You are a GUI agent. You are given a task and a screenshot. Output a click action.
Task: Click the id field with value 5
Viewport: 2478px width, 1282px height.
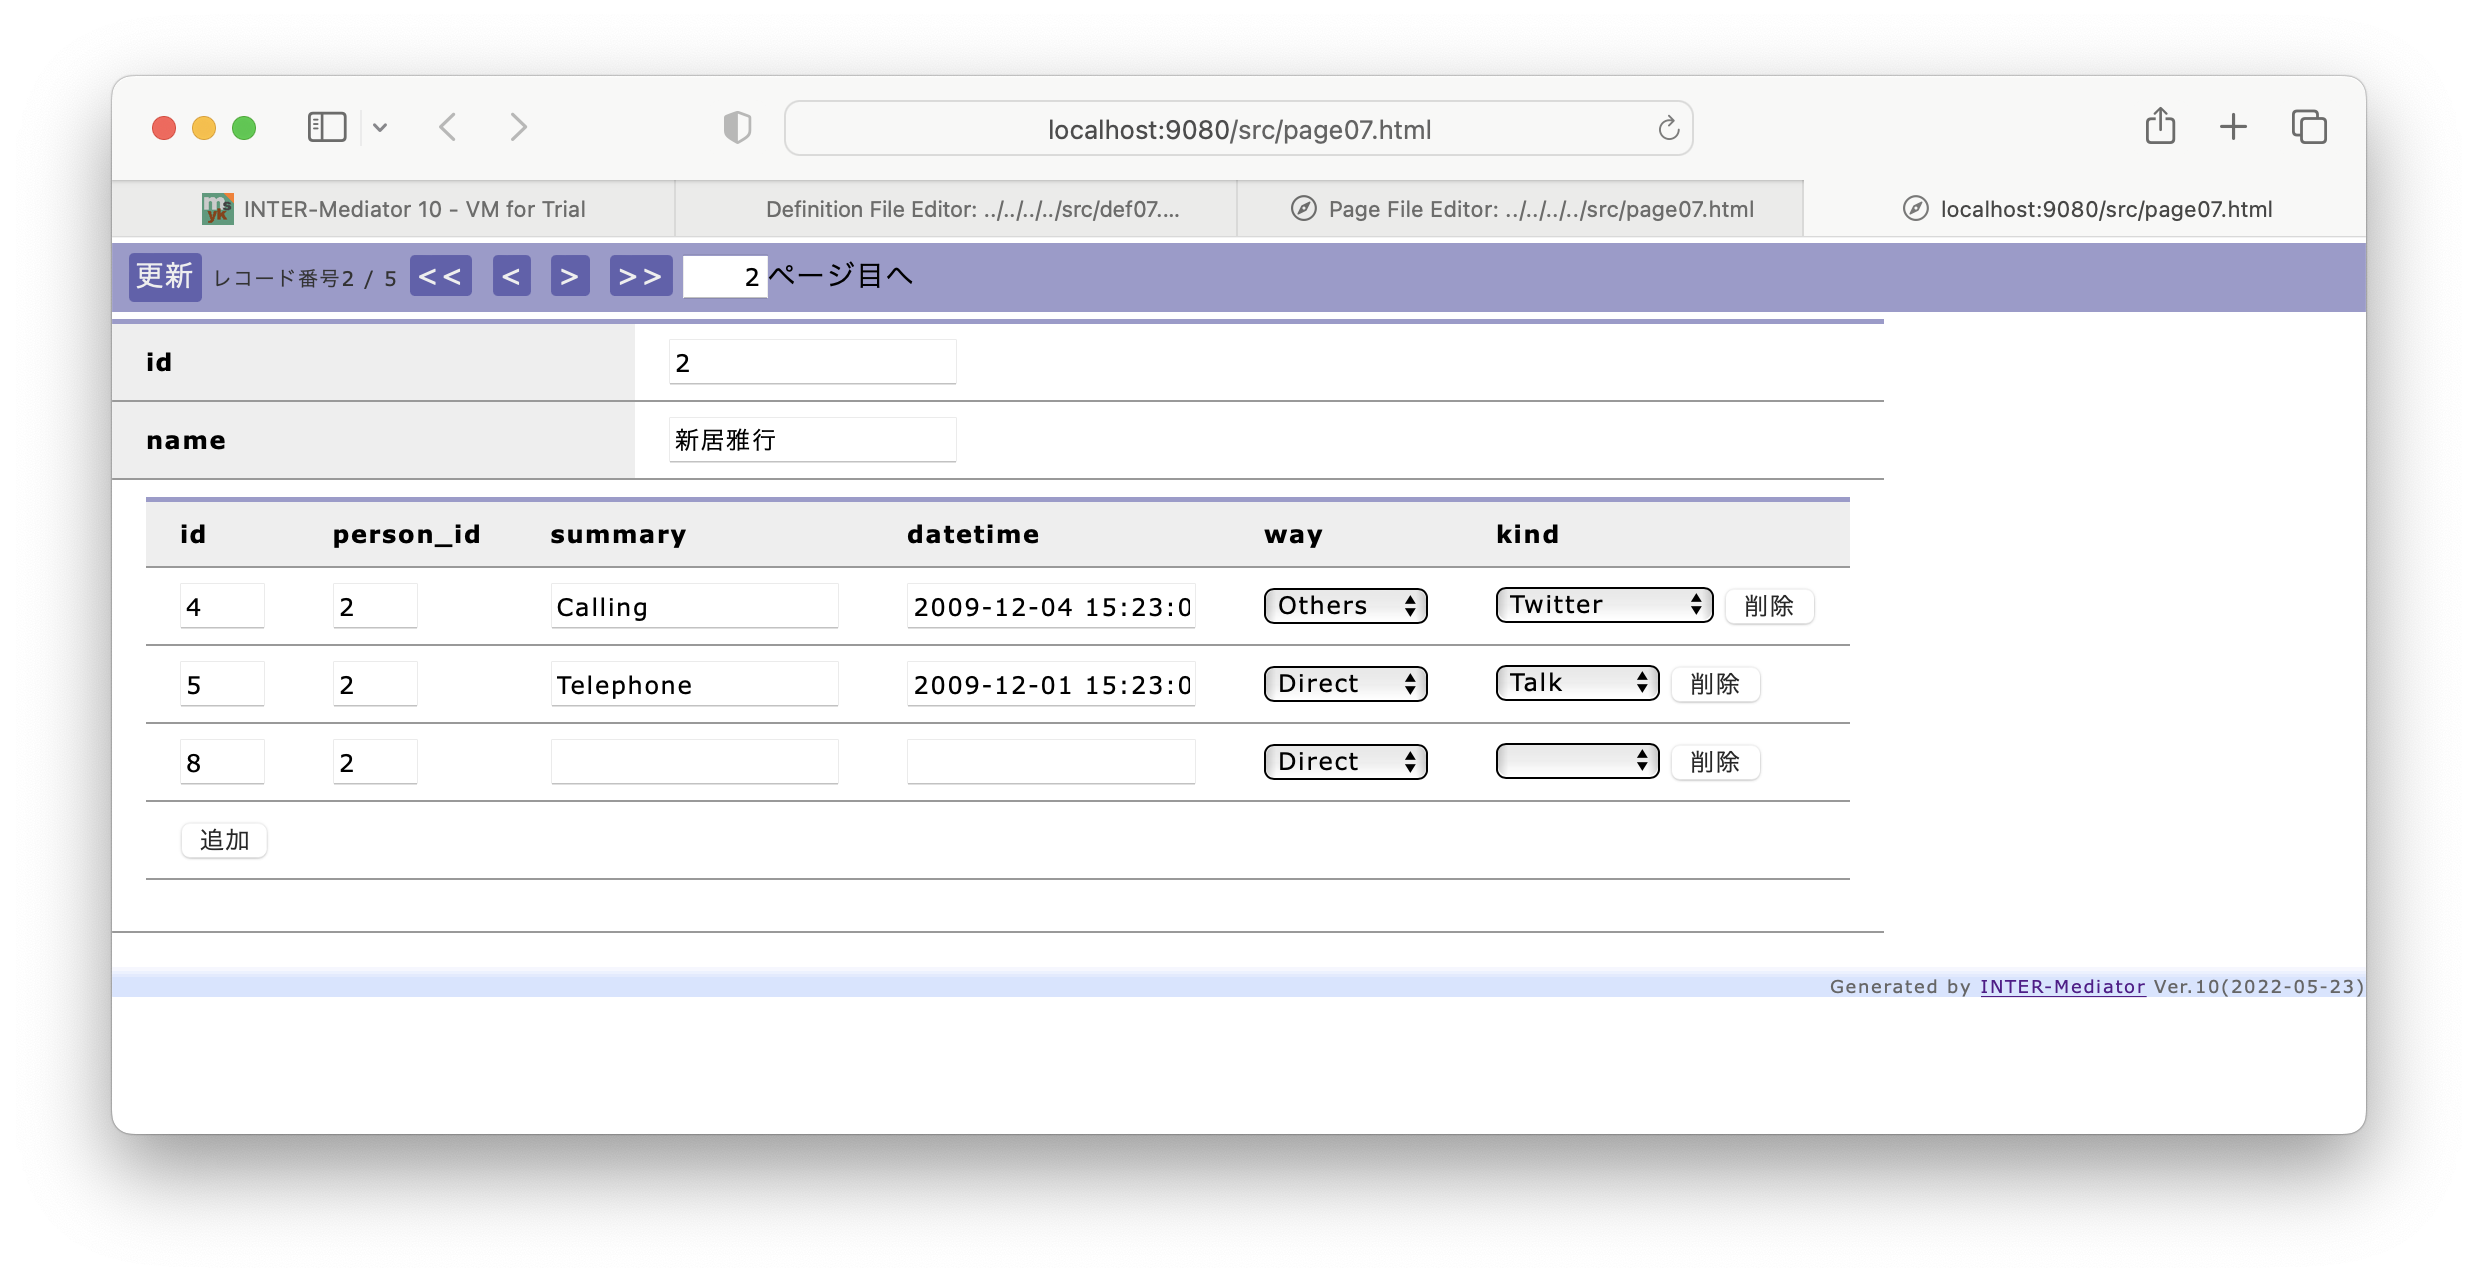coord(222,684)
